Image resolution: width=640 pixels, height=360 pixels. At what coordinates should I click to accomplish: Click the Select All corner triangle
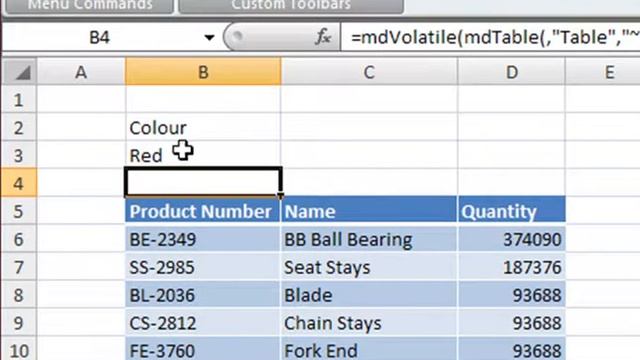coord(20,72)
